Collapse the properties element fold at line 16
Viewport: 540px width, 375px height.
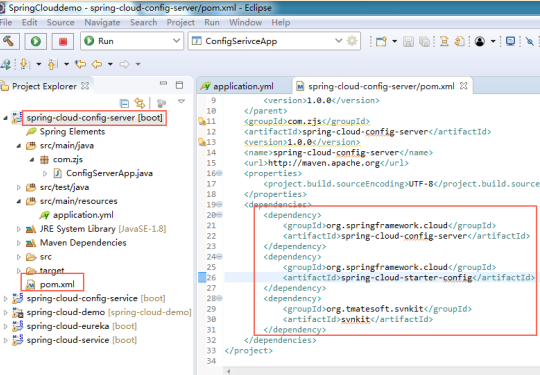click(219, 173)
